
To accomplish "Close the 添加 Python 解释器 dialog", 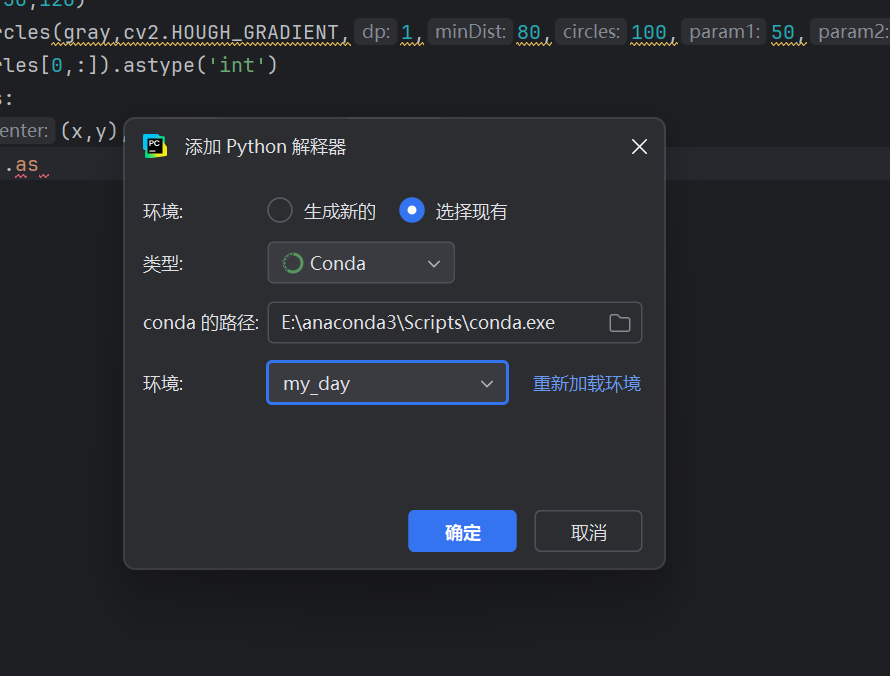I will [x=639, y=146].
